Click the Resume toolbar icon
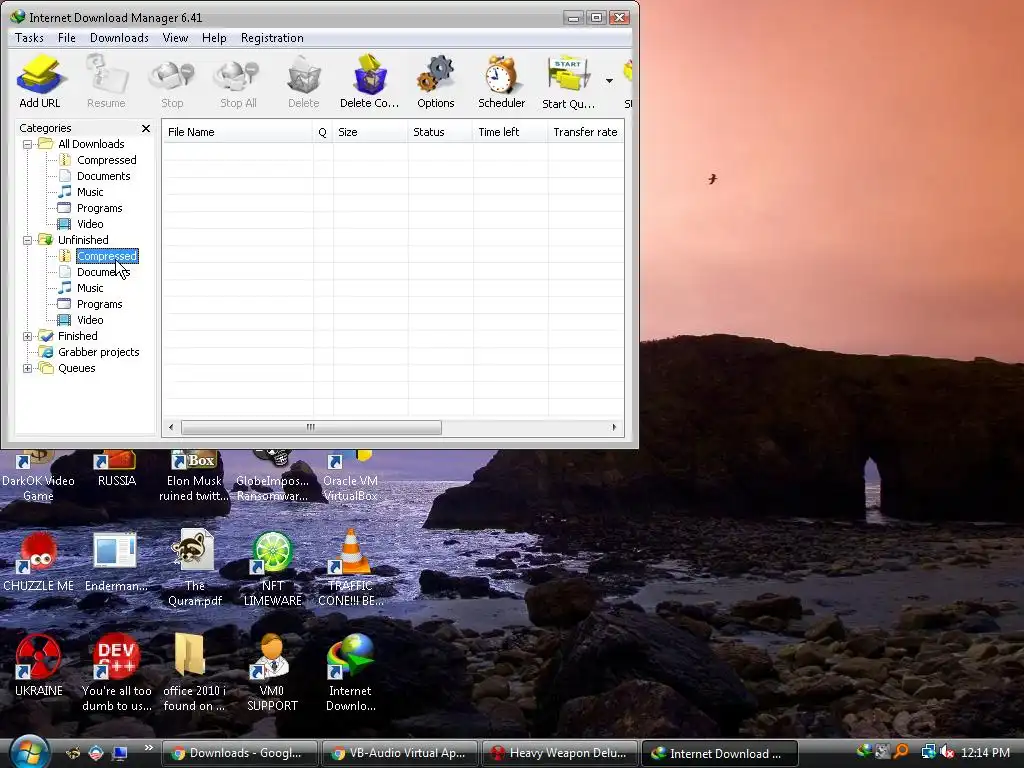The image size is (1024, 768). tap(106, 81)
